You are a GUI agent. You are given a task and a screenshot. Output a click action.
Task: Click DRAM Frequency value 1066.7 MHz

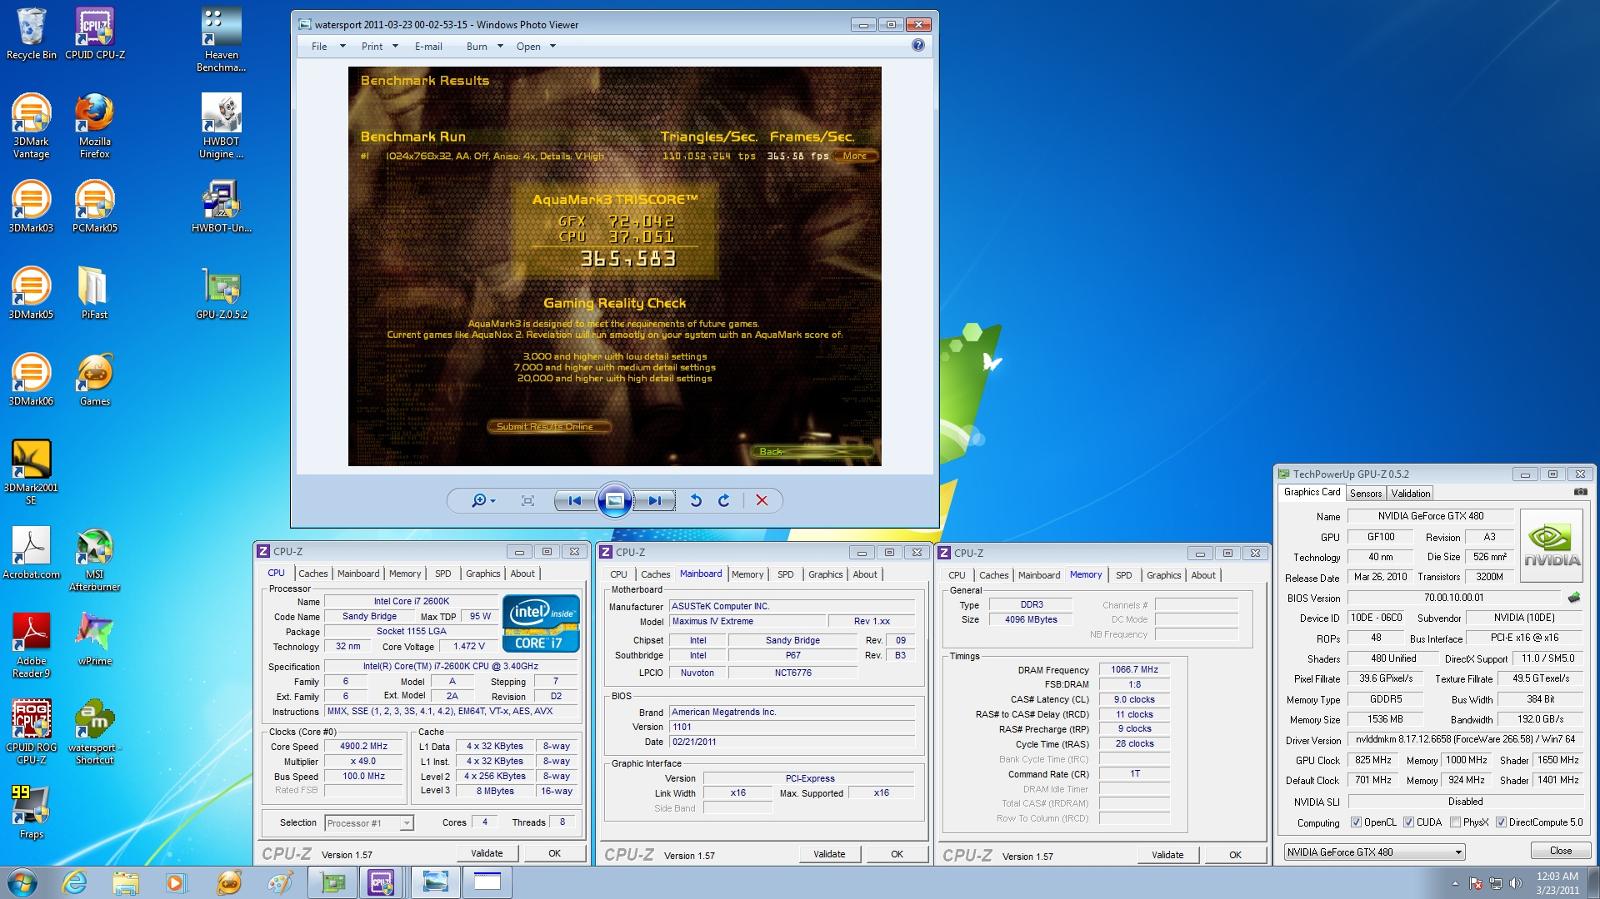tap(1134, 670)
